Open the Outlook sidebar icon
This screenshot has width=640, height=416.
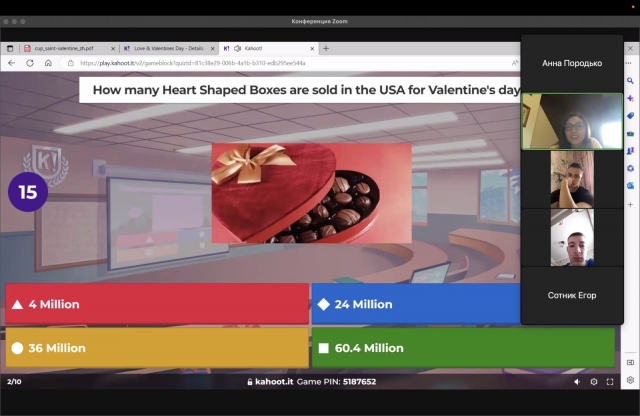[x=630, y=186]
